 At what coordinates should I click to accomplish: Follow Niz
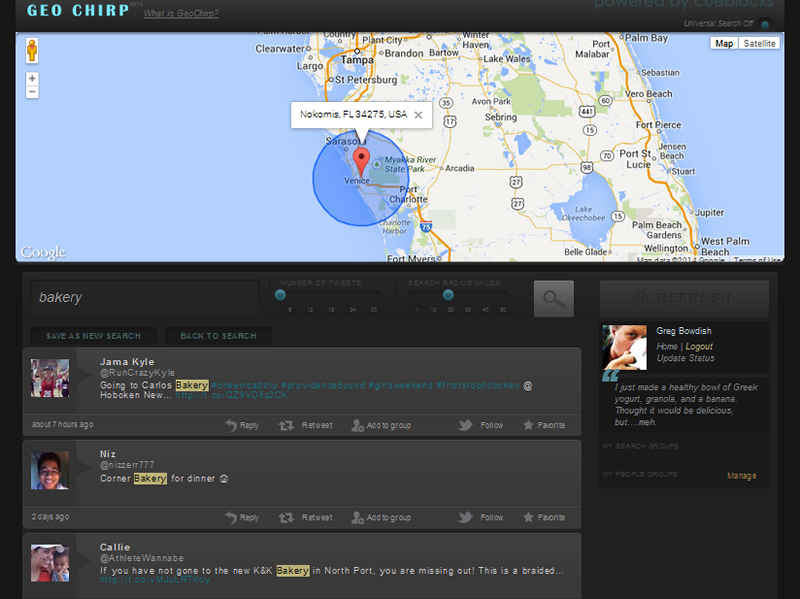click(x=481, y=517)
